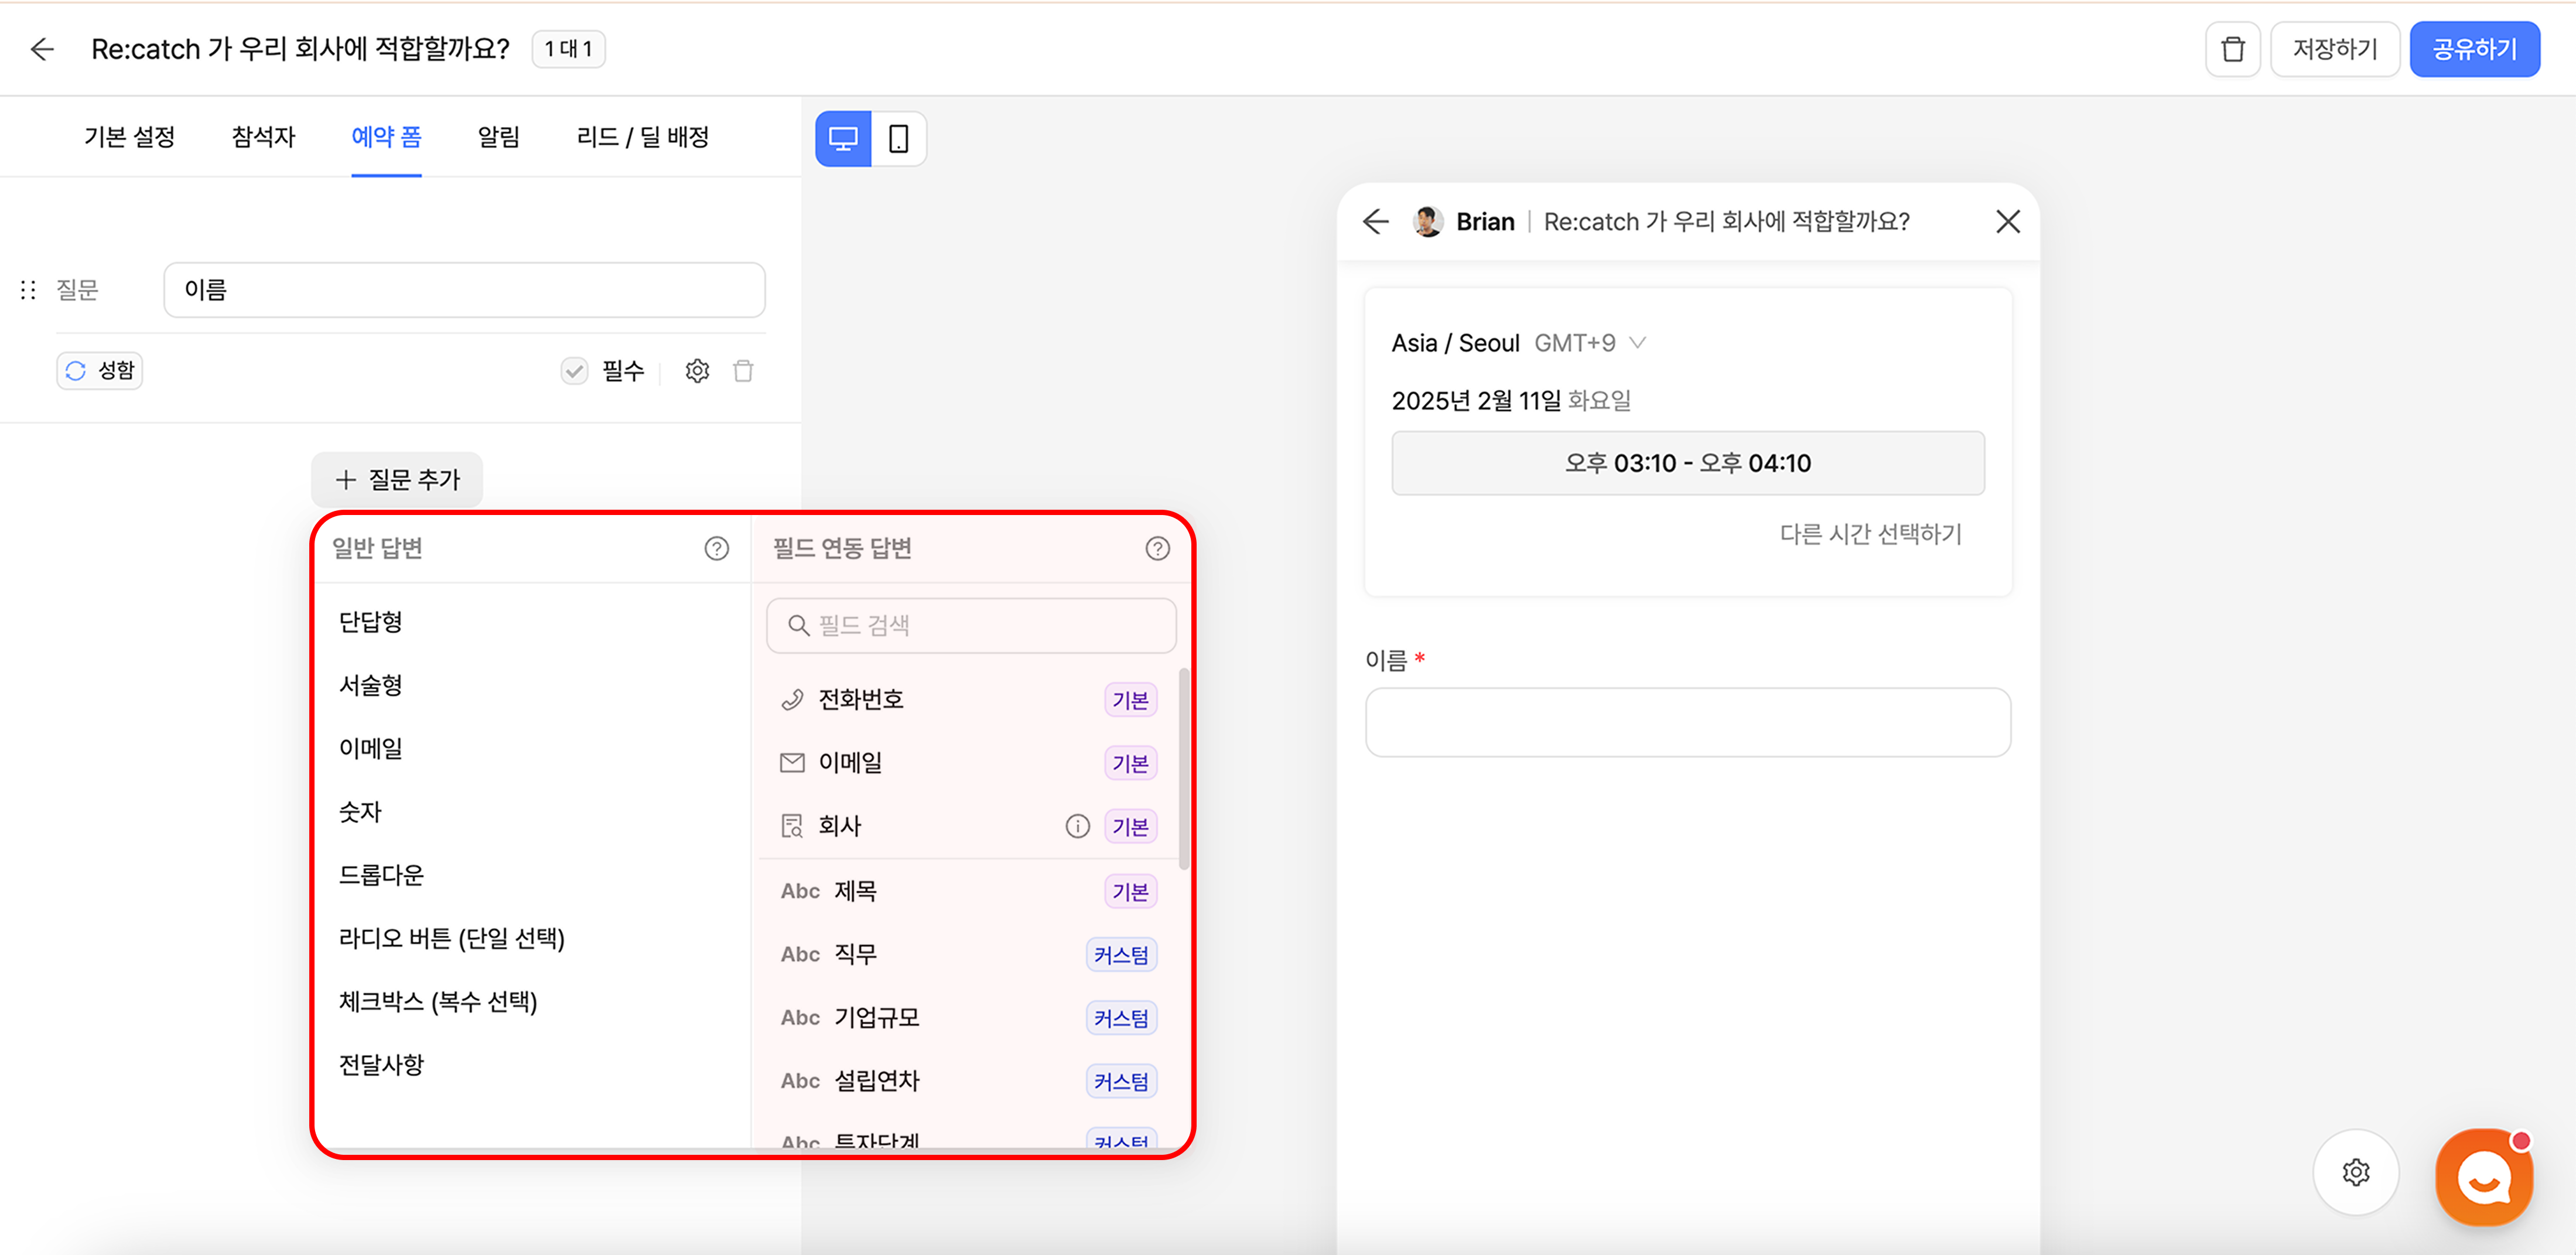Viewport: 2576px width, 1255px height.
Task: Click help icon beside 일반 답변
Action: (x=716, y=548)
